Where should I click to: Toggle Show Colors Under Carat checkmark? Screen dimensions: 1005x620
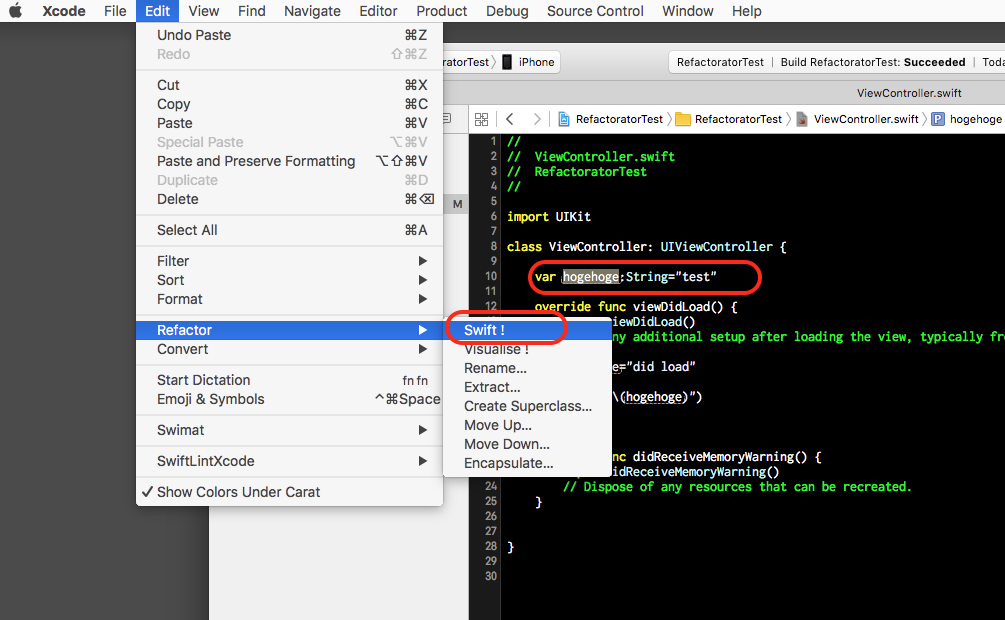click(x=147, y=492)
